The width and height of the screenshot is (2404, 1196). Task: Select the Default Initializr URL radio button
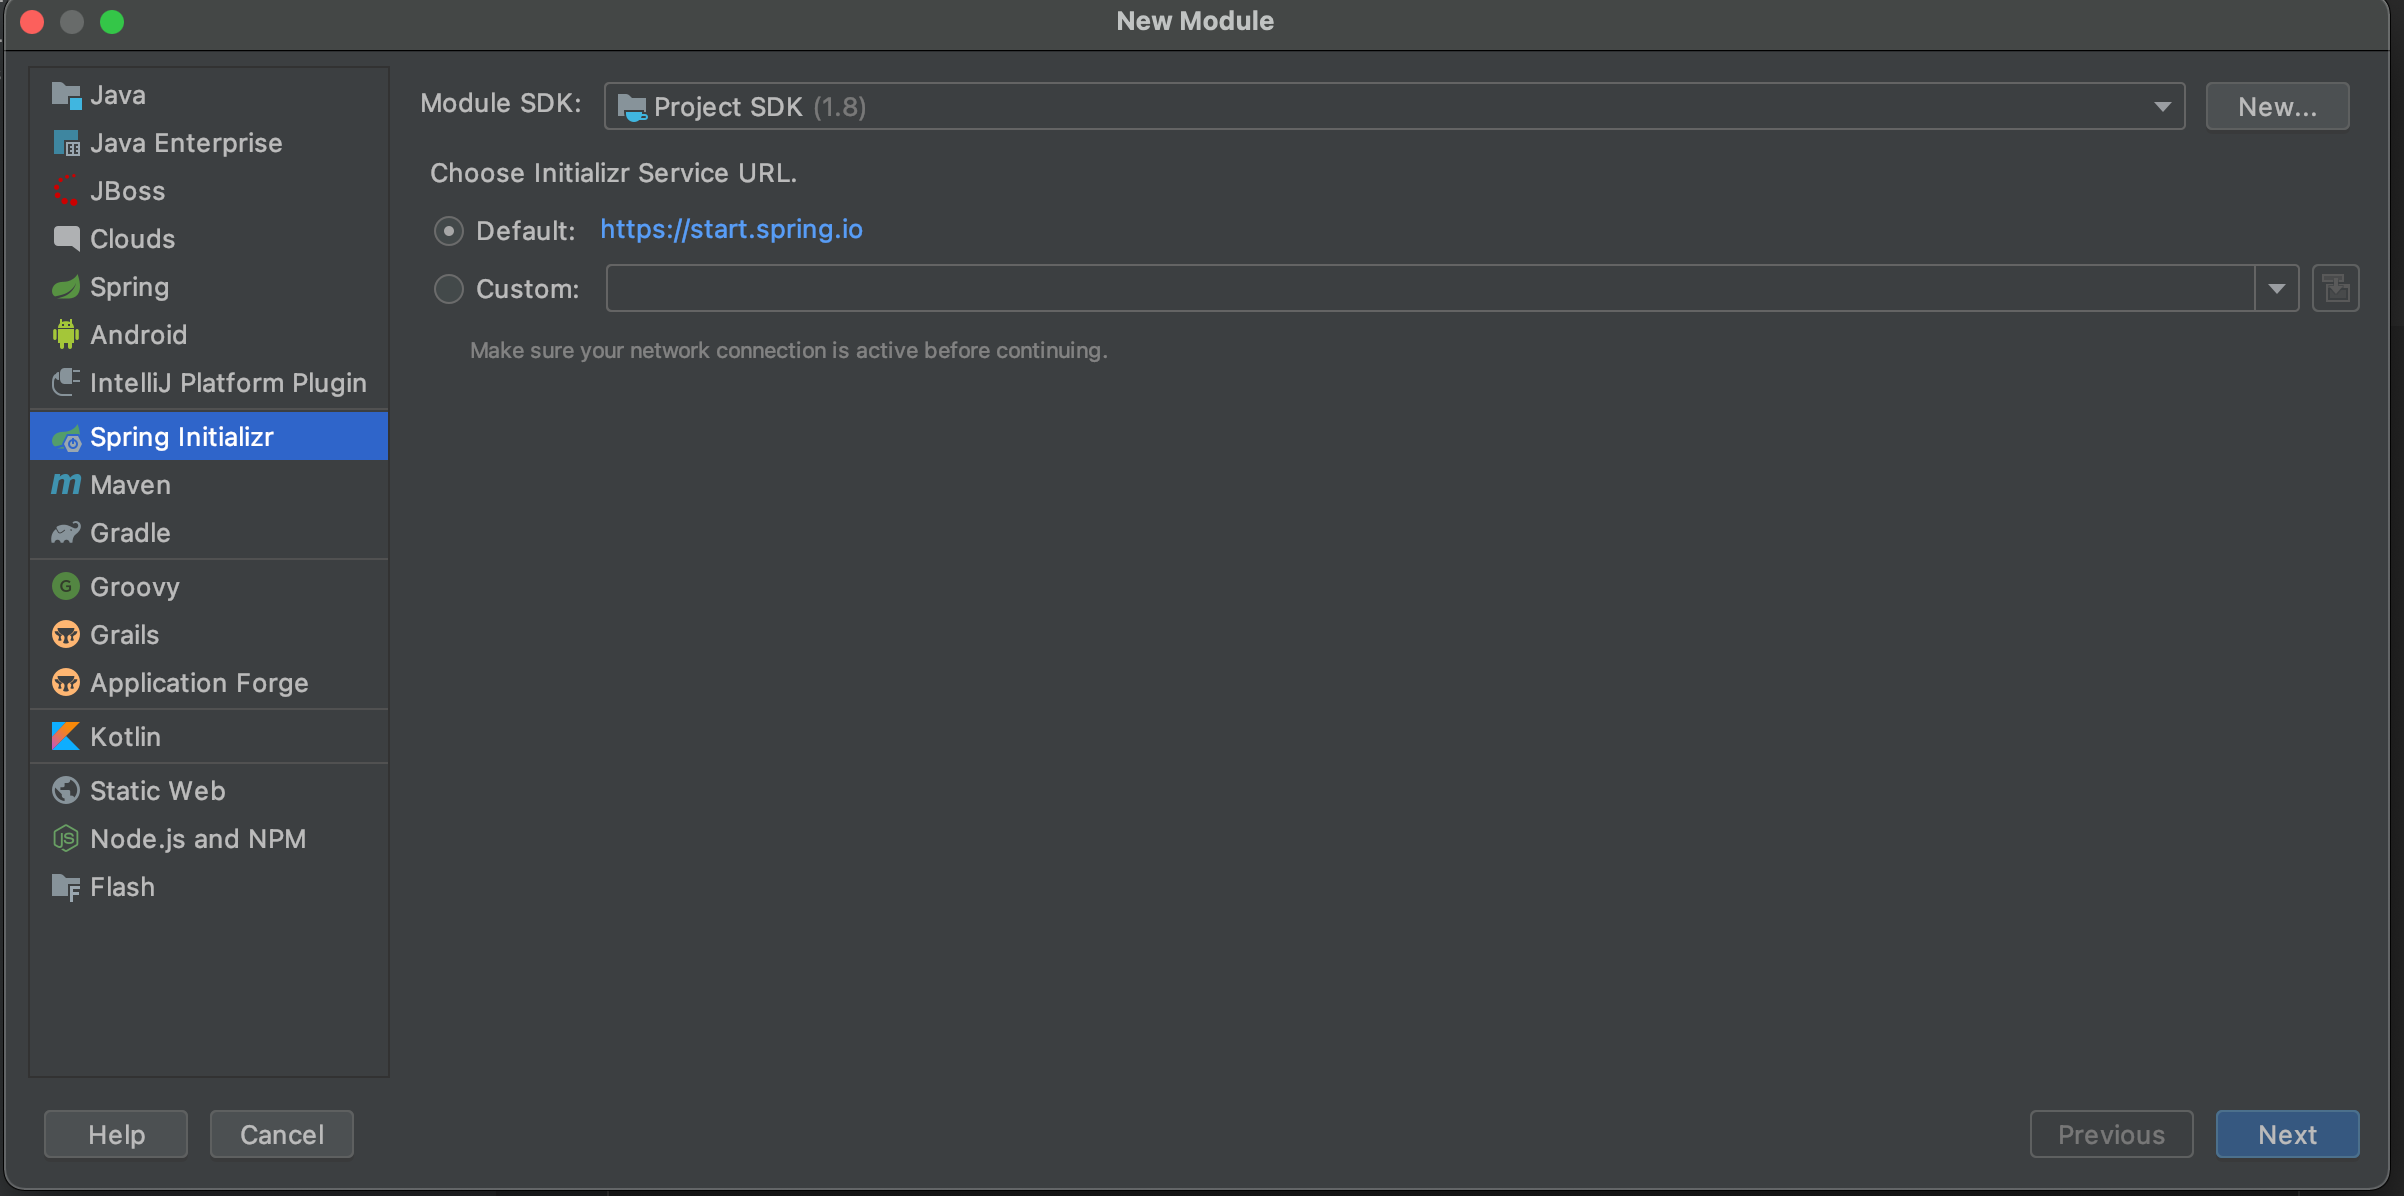click(x=449, y=231)
